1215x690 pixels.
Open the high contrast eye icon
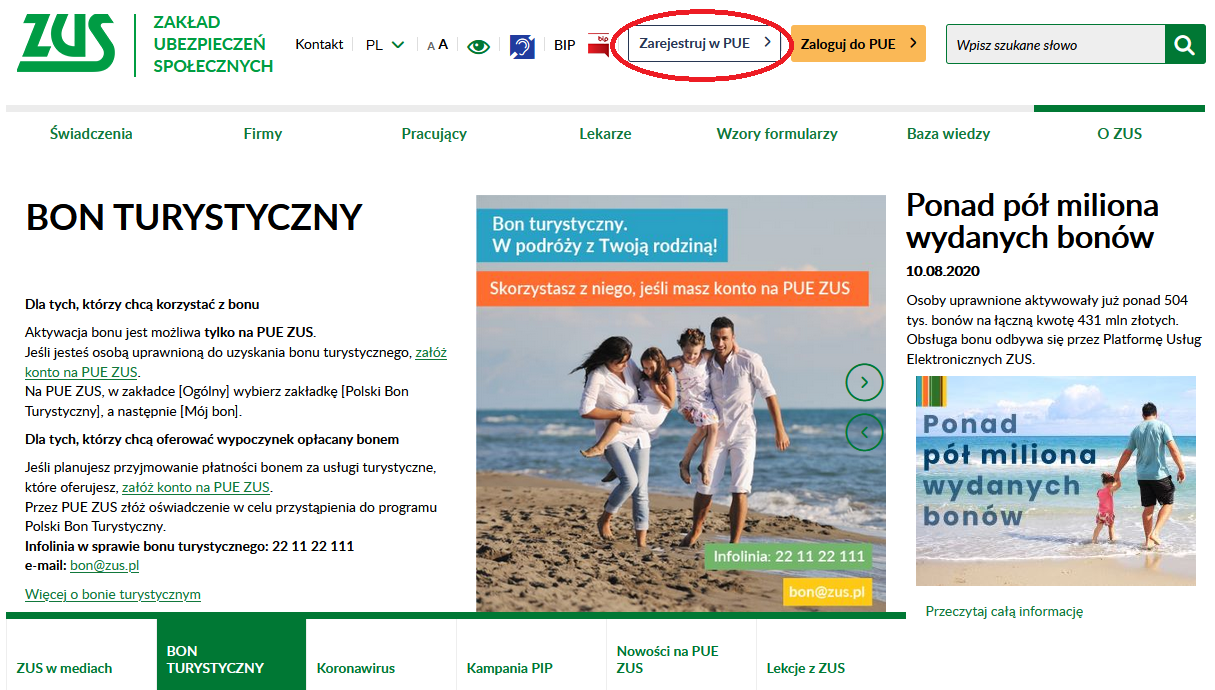pos(478,45)
